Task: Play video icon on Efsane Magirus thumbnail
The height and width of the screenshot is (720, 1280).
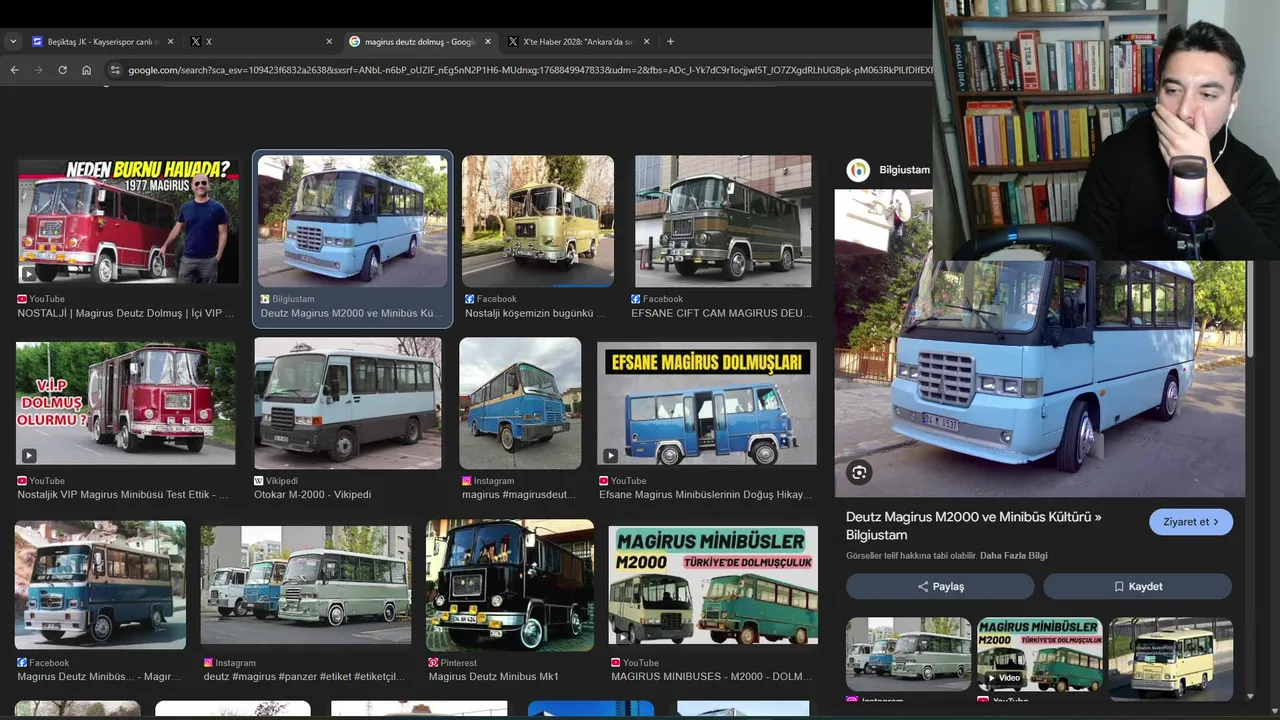Action: click(x=610, y=455)
